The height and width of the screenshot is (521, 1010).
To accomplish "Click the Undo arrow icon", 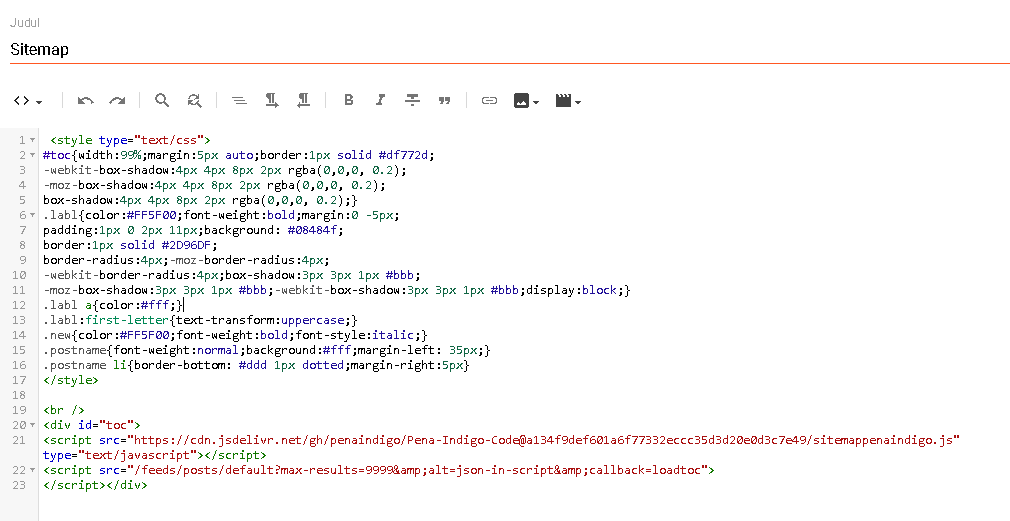I will (85, 100).
